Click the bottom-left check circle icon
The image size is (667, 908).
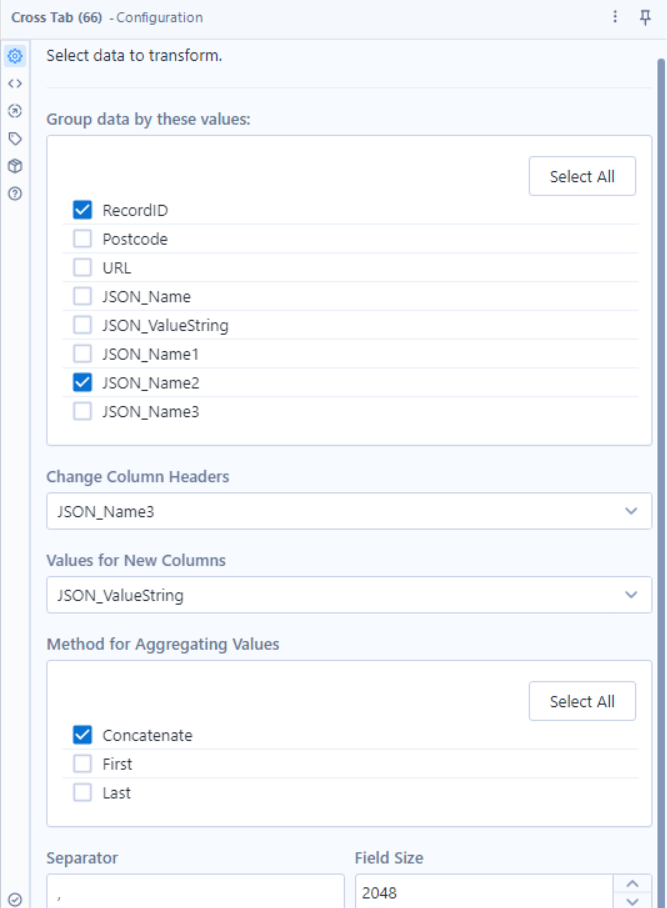click(x=15, y=899)
